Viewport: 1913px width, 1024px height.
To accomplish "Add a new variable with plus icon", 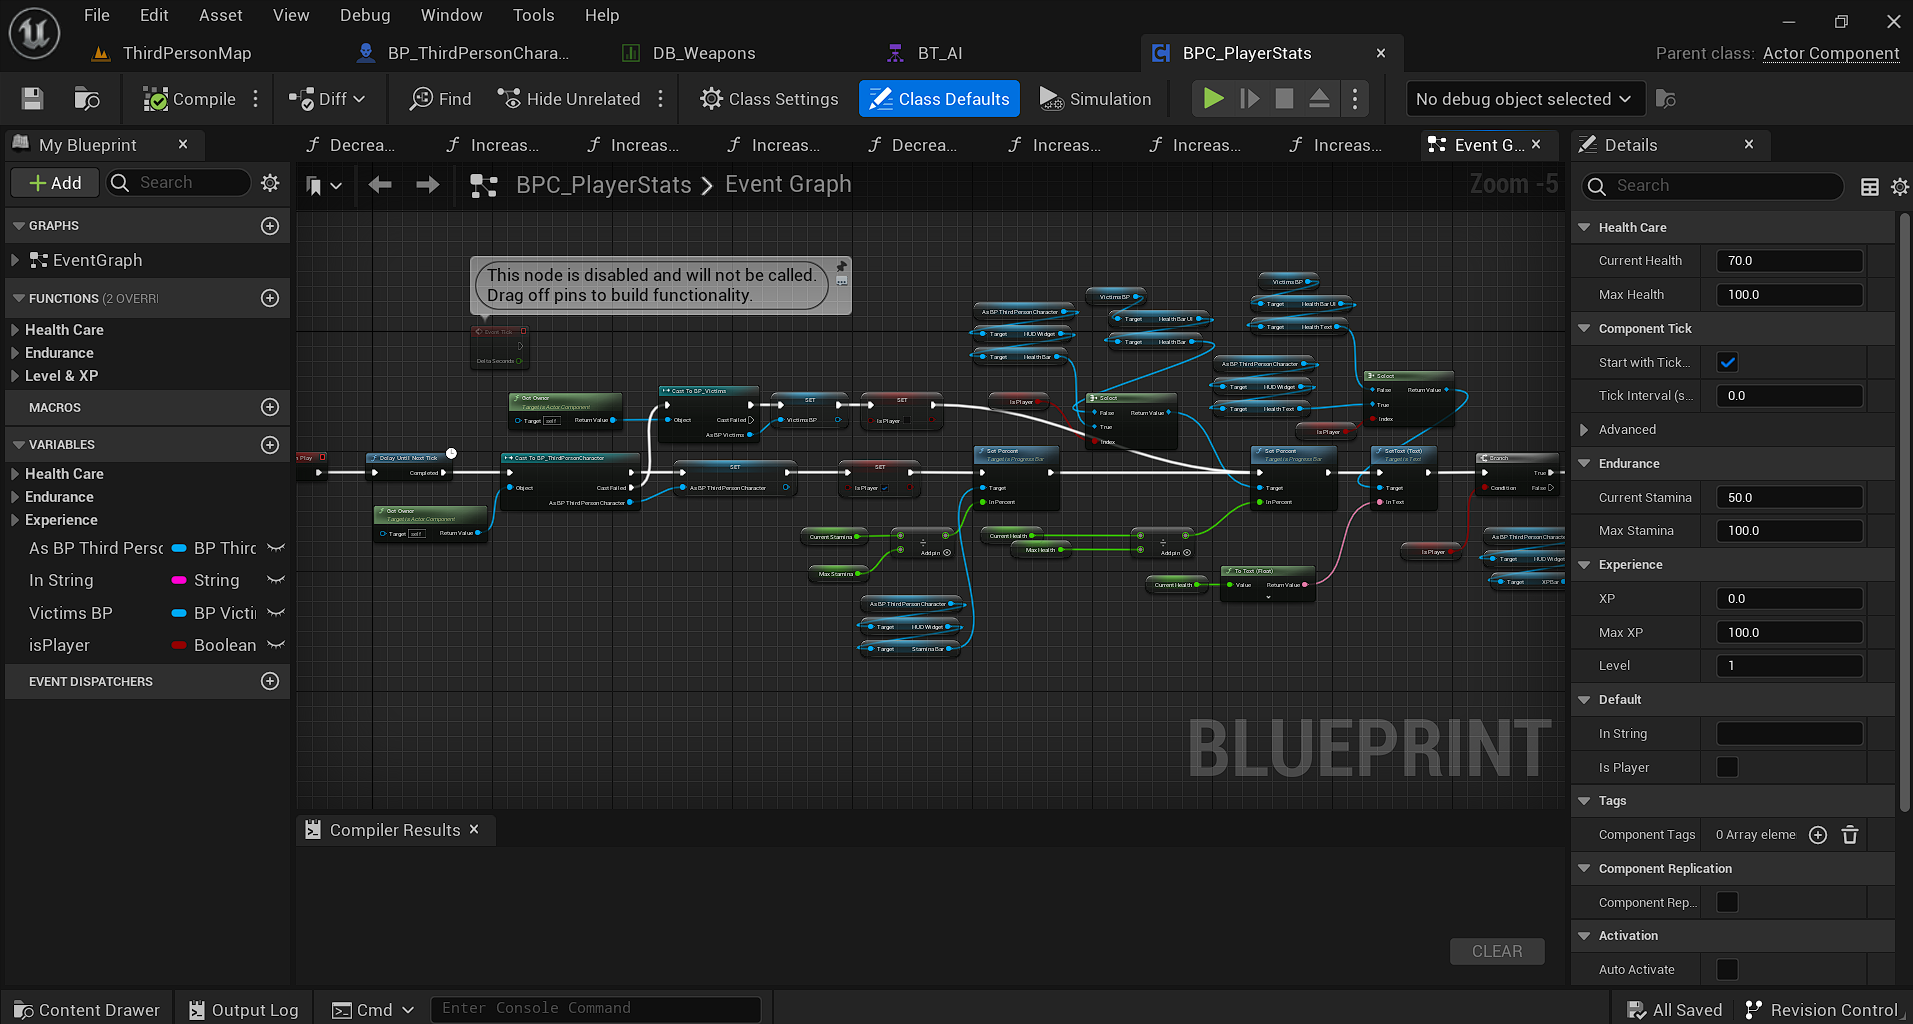I will (x=270, y=444).
